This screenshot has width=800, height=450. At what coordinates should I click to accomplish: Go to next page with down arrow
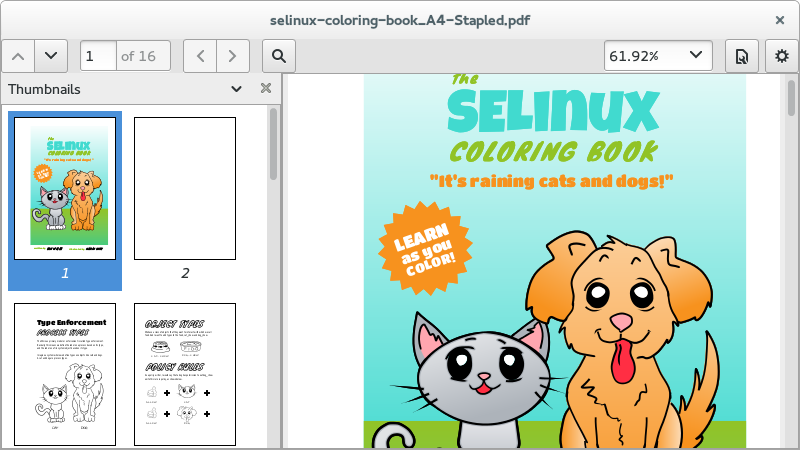(51, 56)
